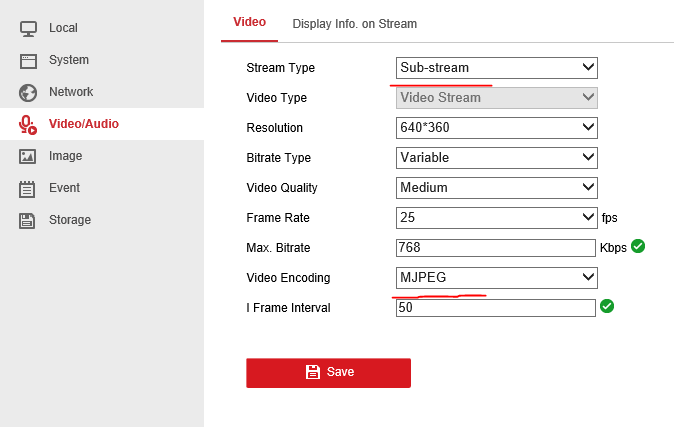
Task: Open the Frame Rate dropdown
Action: point(496,218)
